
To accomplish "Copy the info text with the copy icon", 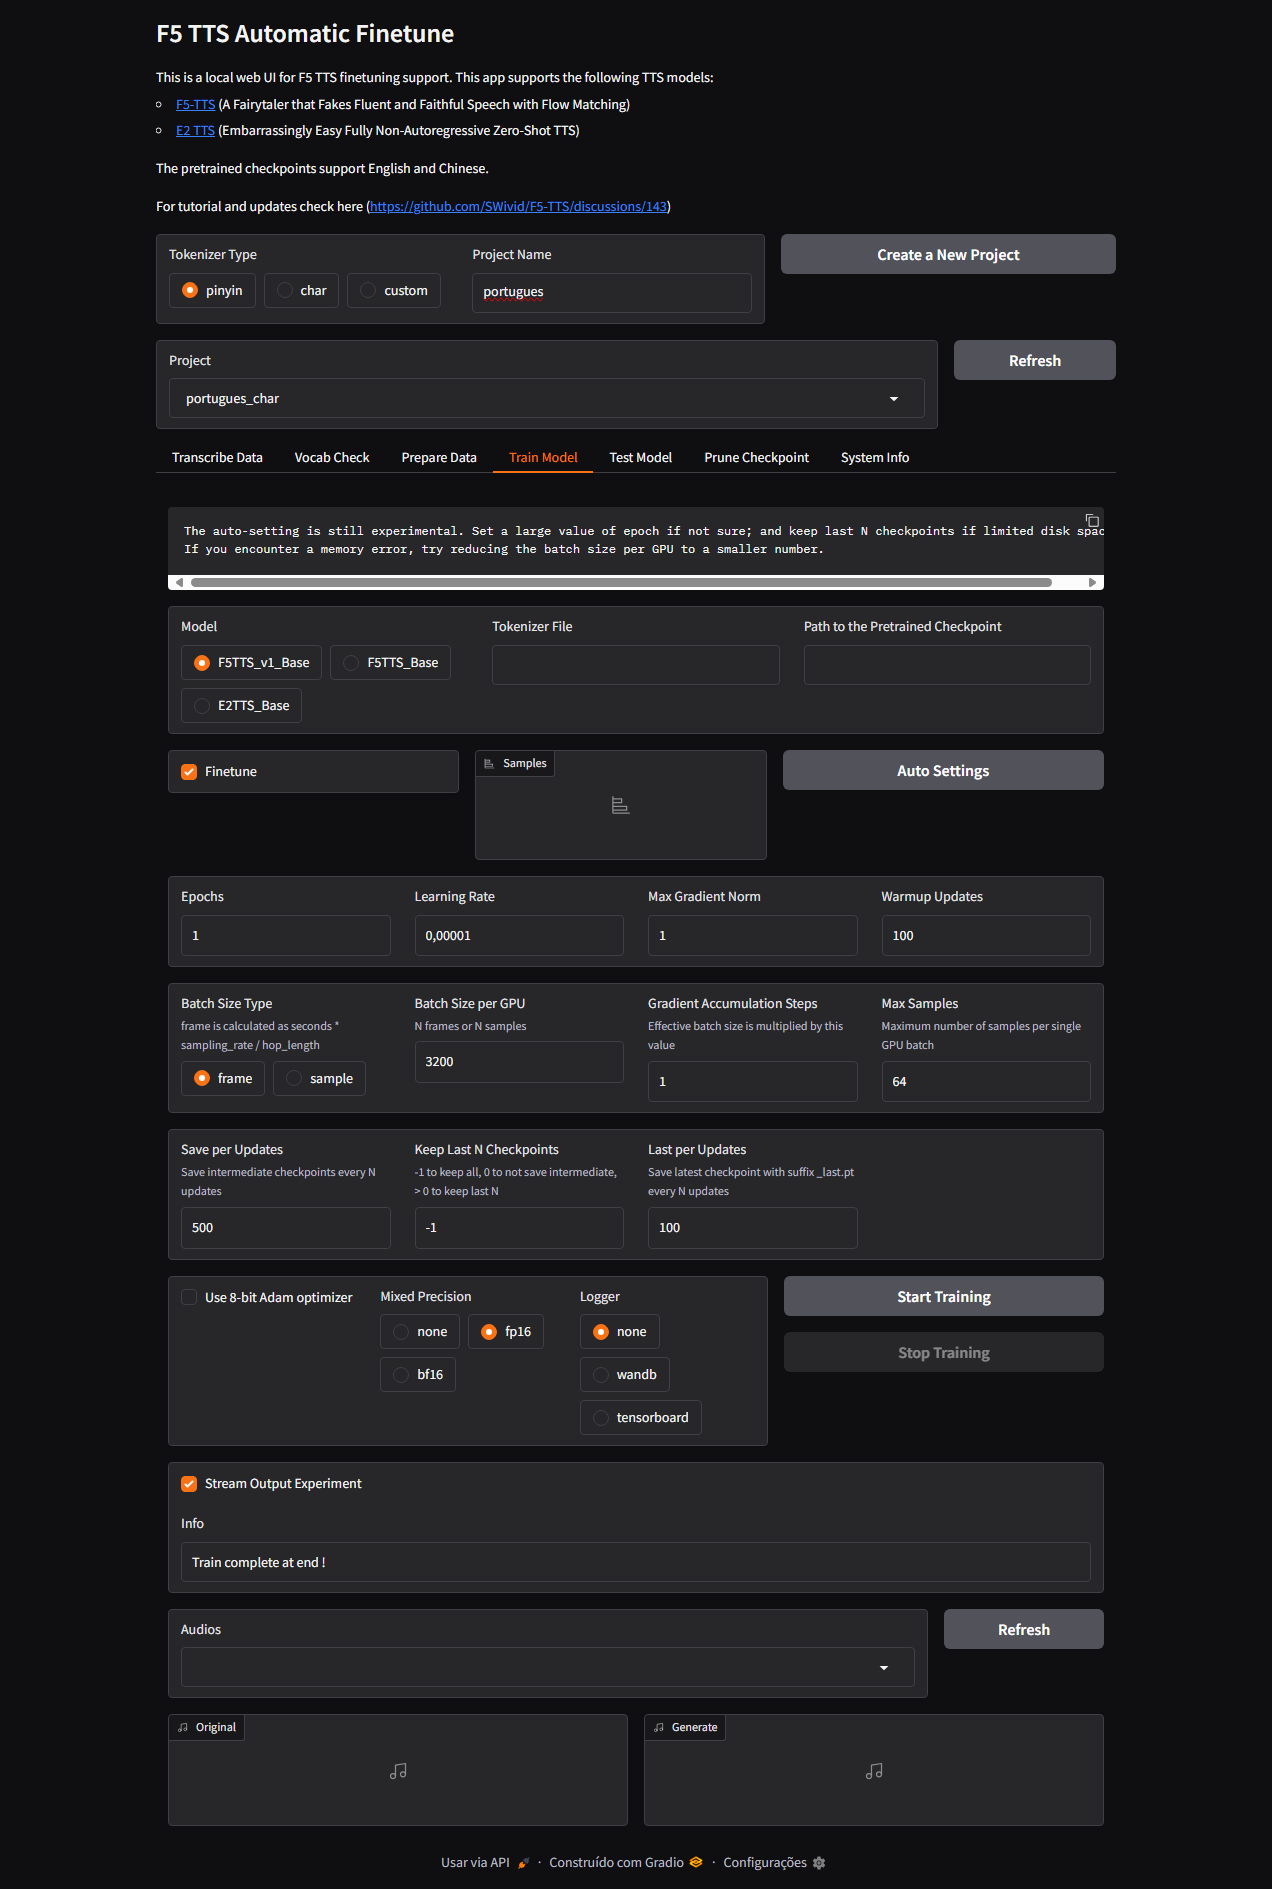I will click(x=1092, y=520).
